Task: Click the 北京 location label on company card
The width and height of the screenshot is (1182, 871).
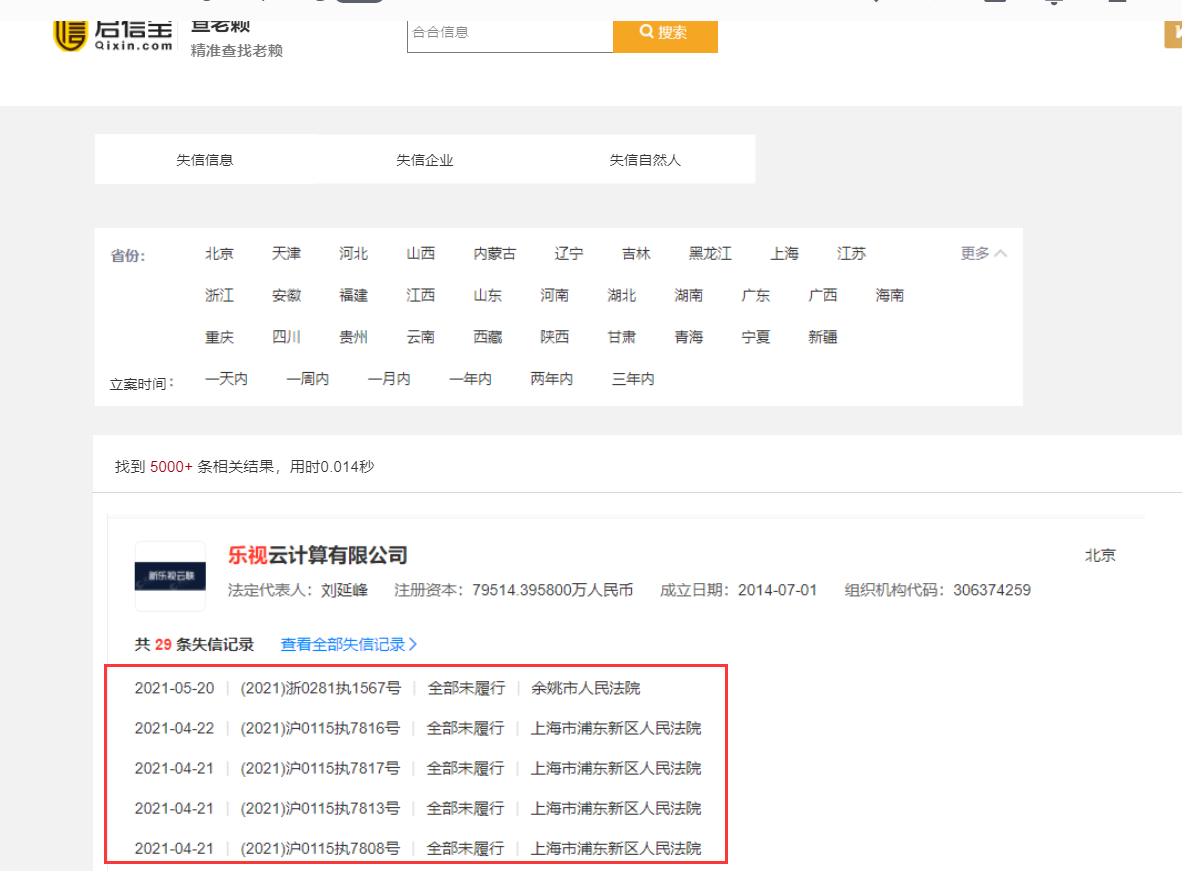Action: click(1100, 556)
